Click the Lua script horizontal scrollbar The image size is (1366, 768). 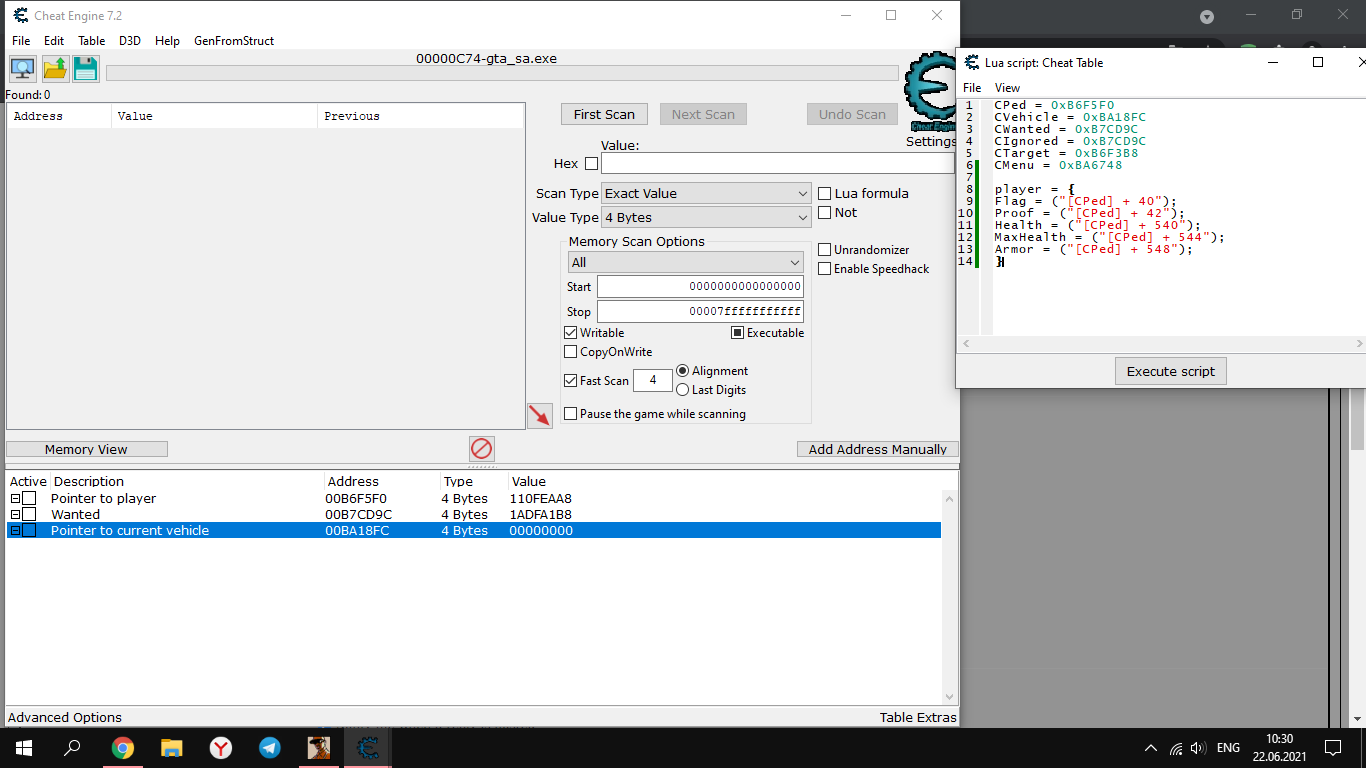coord(1160,343)
